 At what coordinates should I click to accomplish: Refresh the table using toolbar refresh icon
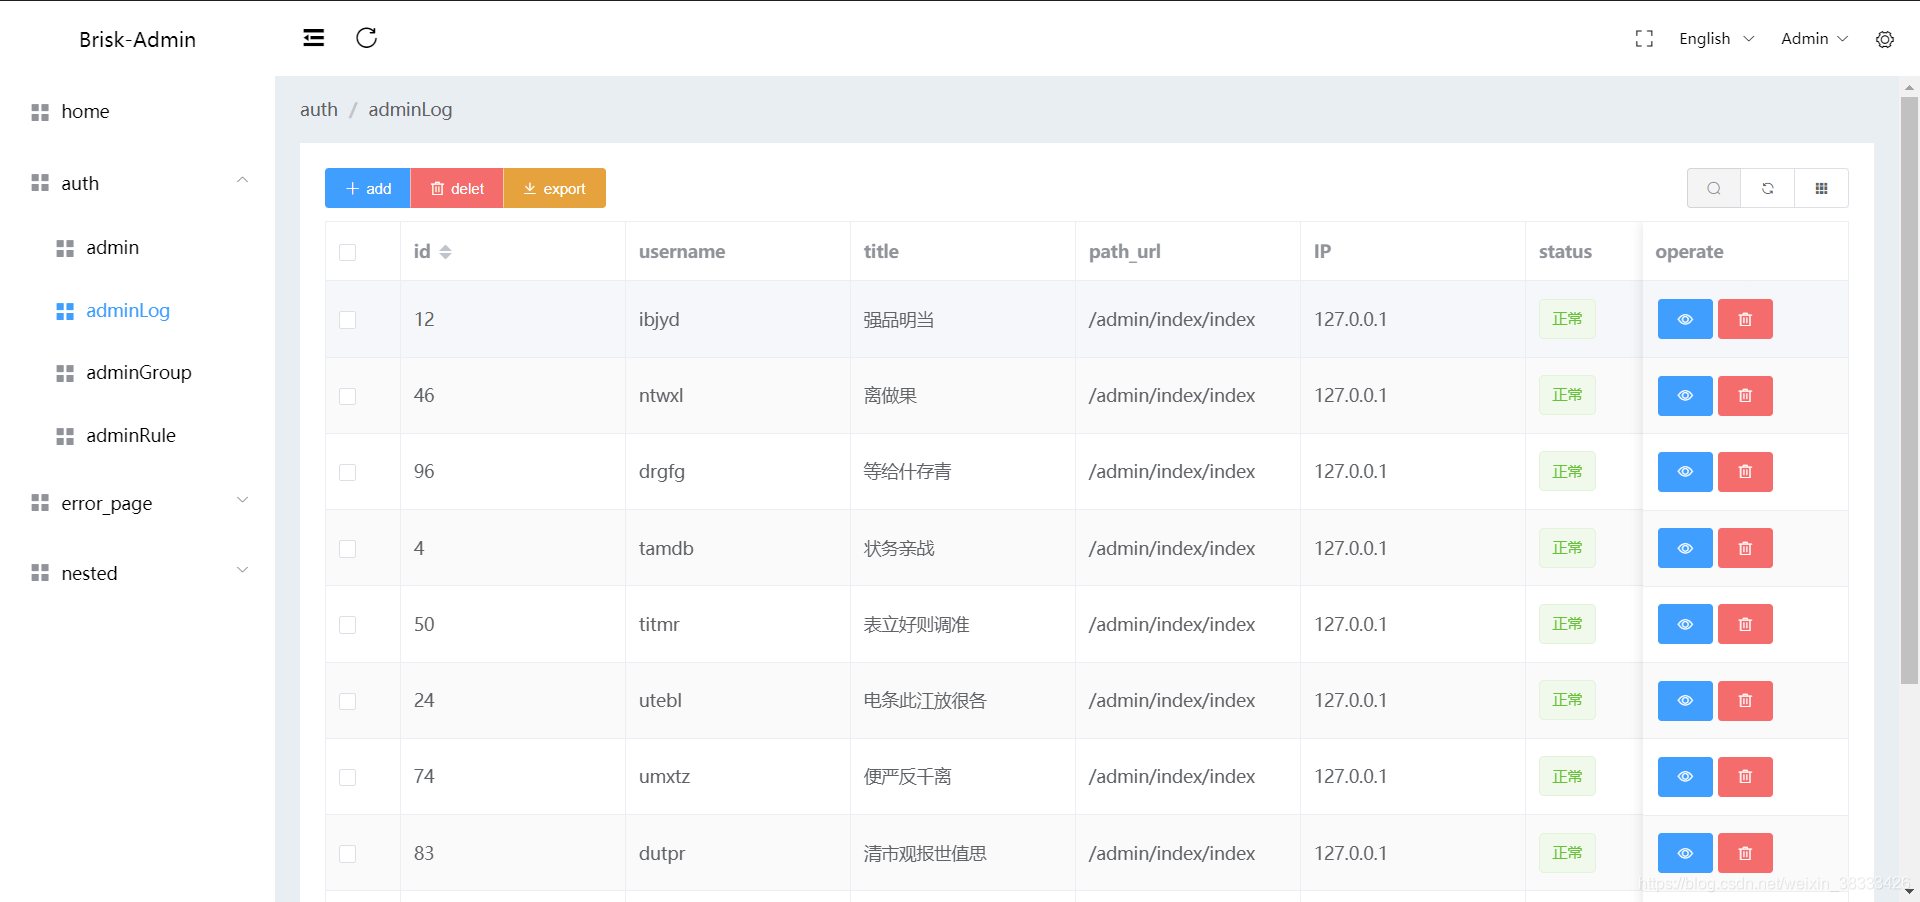pos(1768,188)
